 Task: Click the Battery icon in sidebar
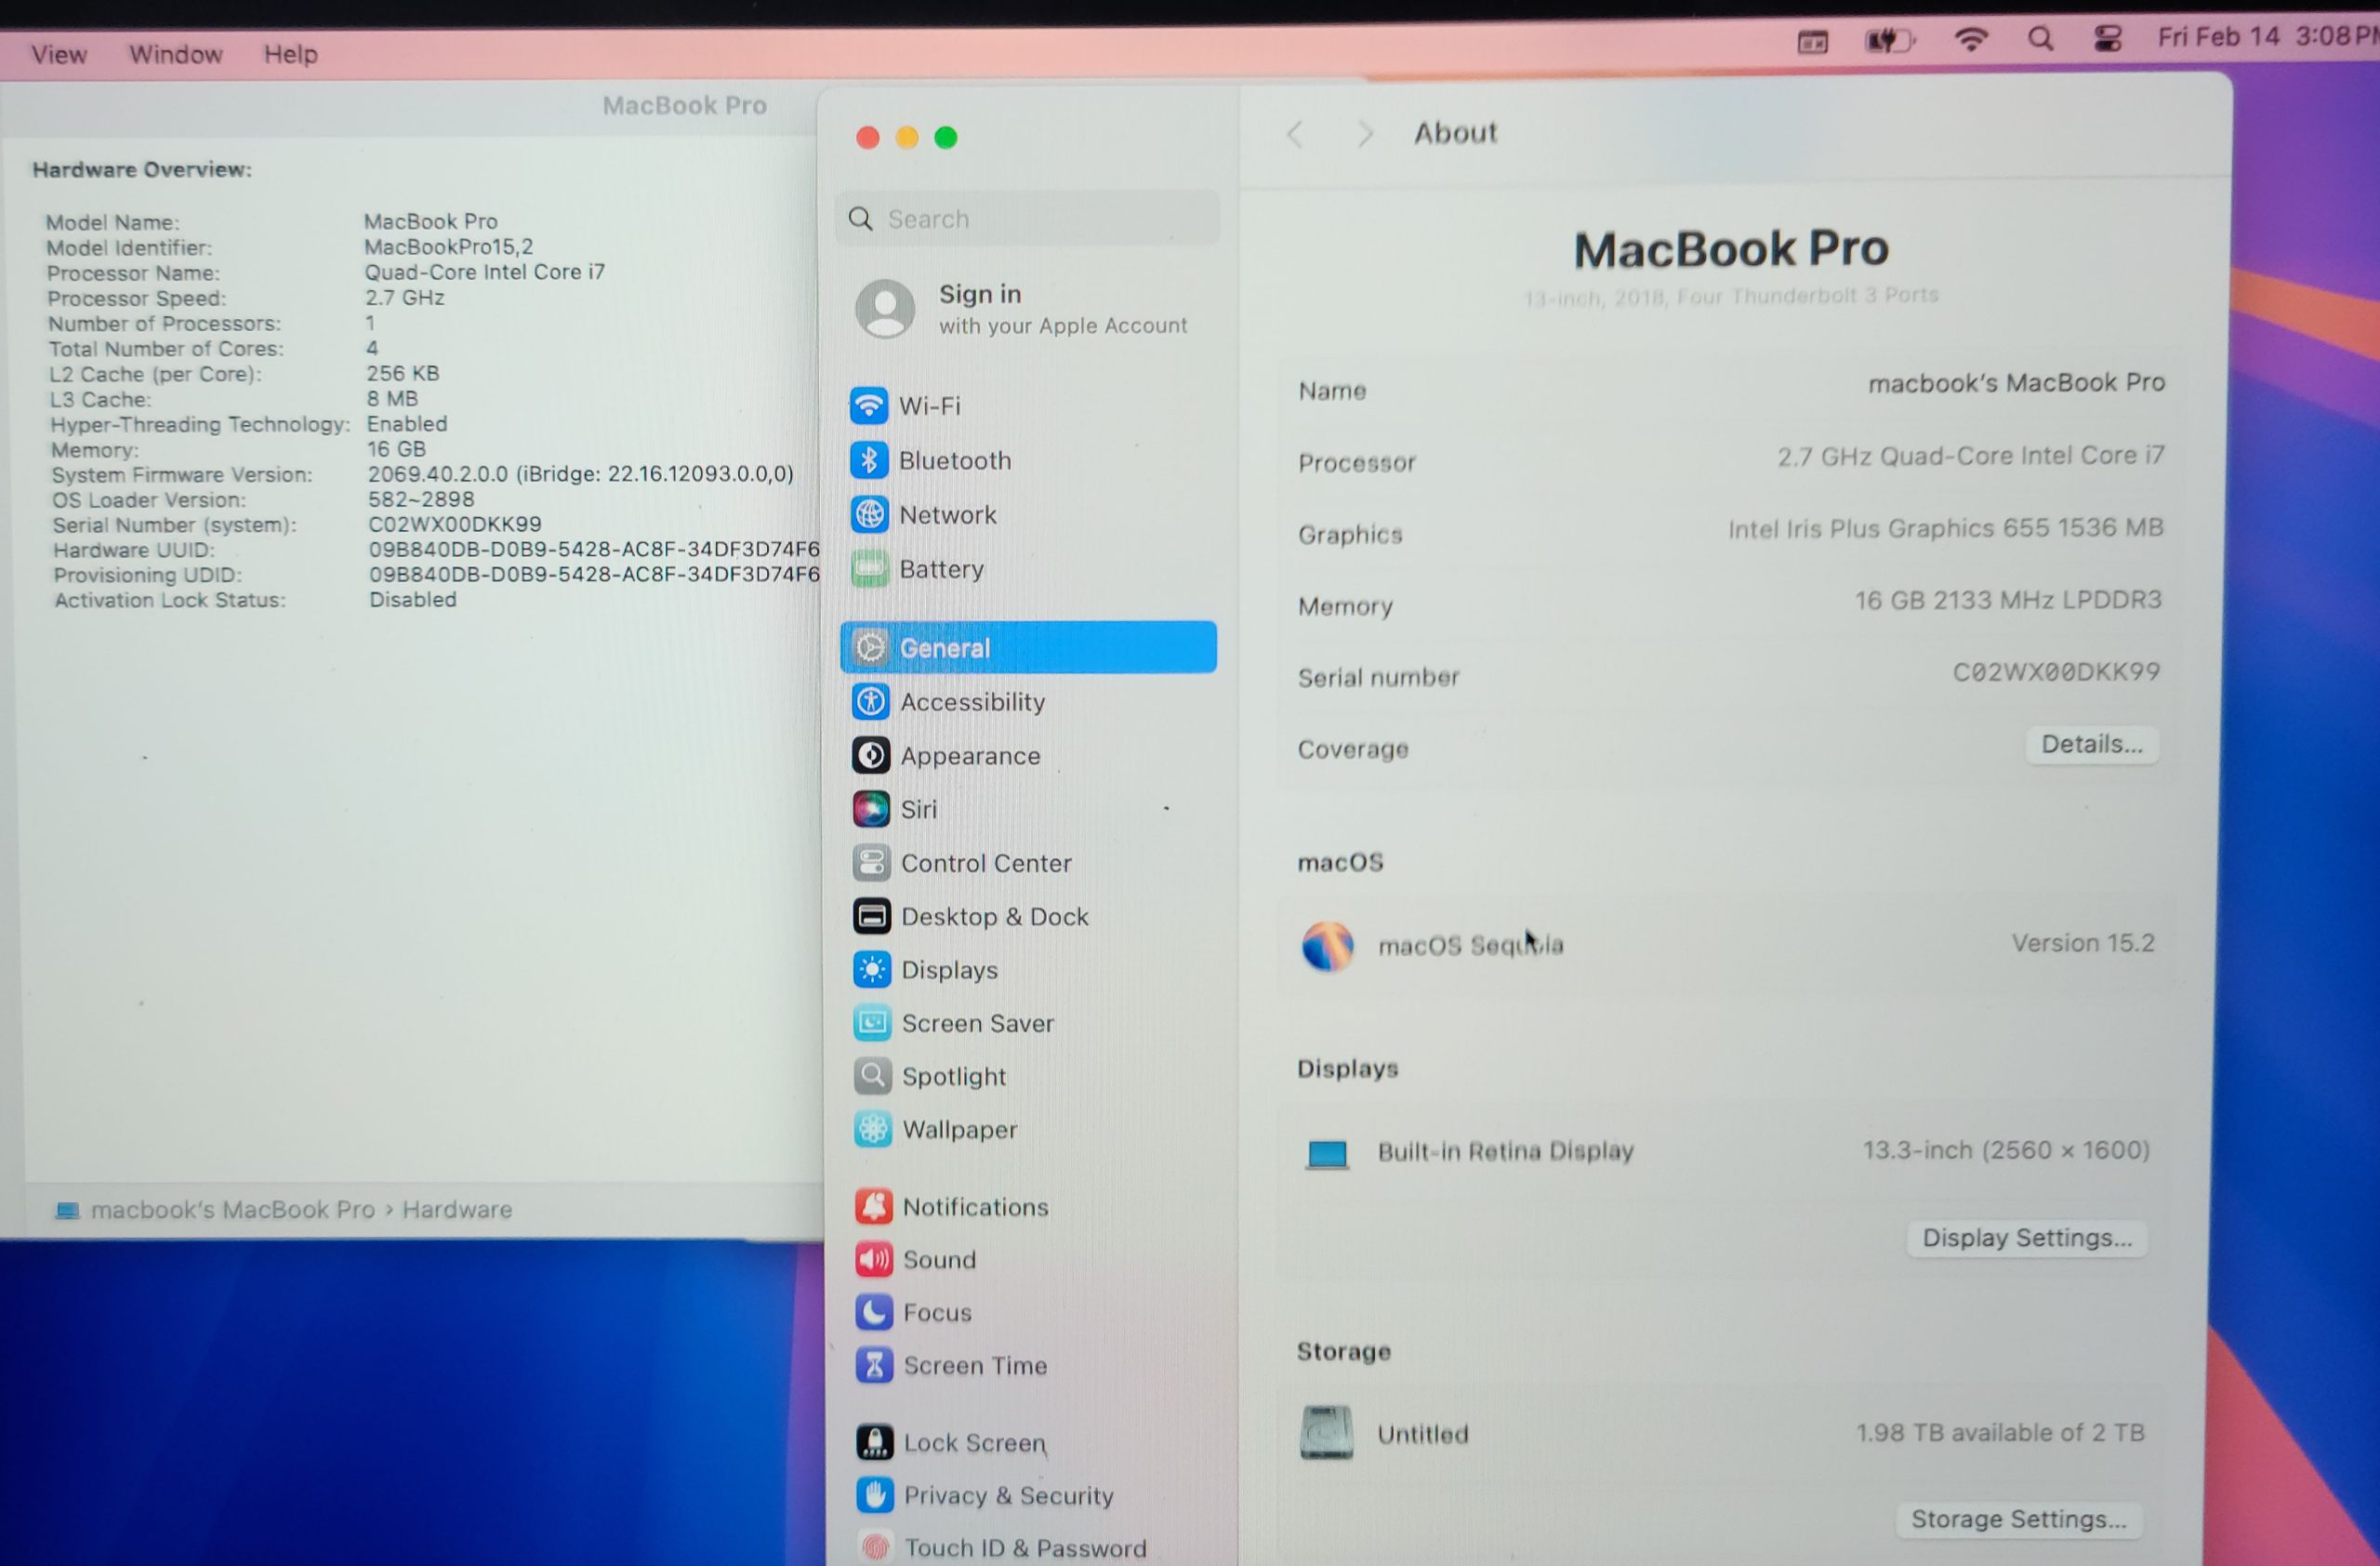tap(870, 569)
